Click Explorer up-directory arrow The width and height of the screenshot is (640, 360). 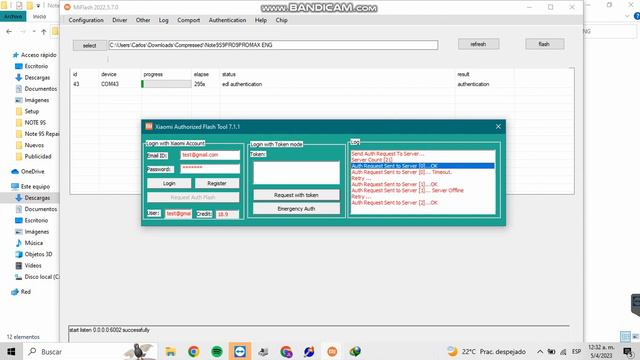44,31
